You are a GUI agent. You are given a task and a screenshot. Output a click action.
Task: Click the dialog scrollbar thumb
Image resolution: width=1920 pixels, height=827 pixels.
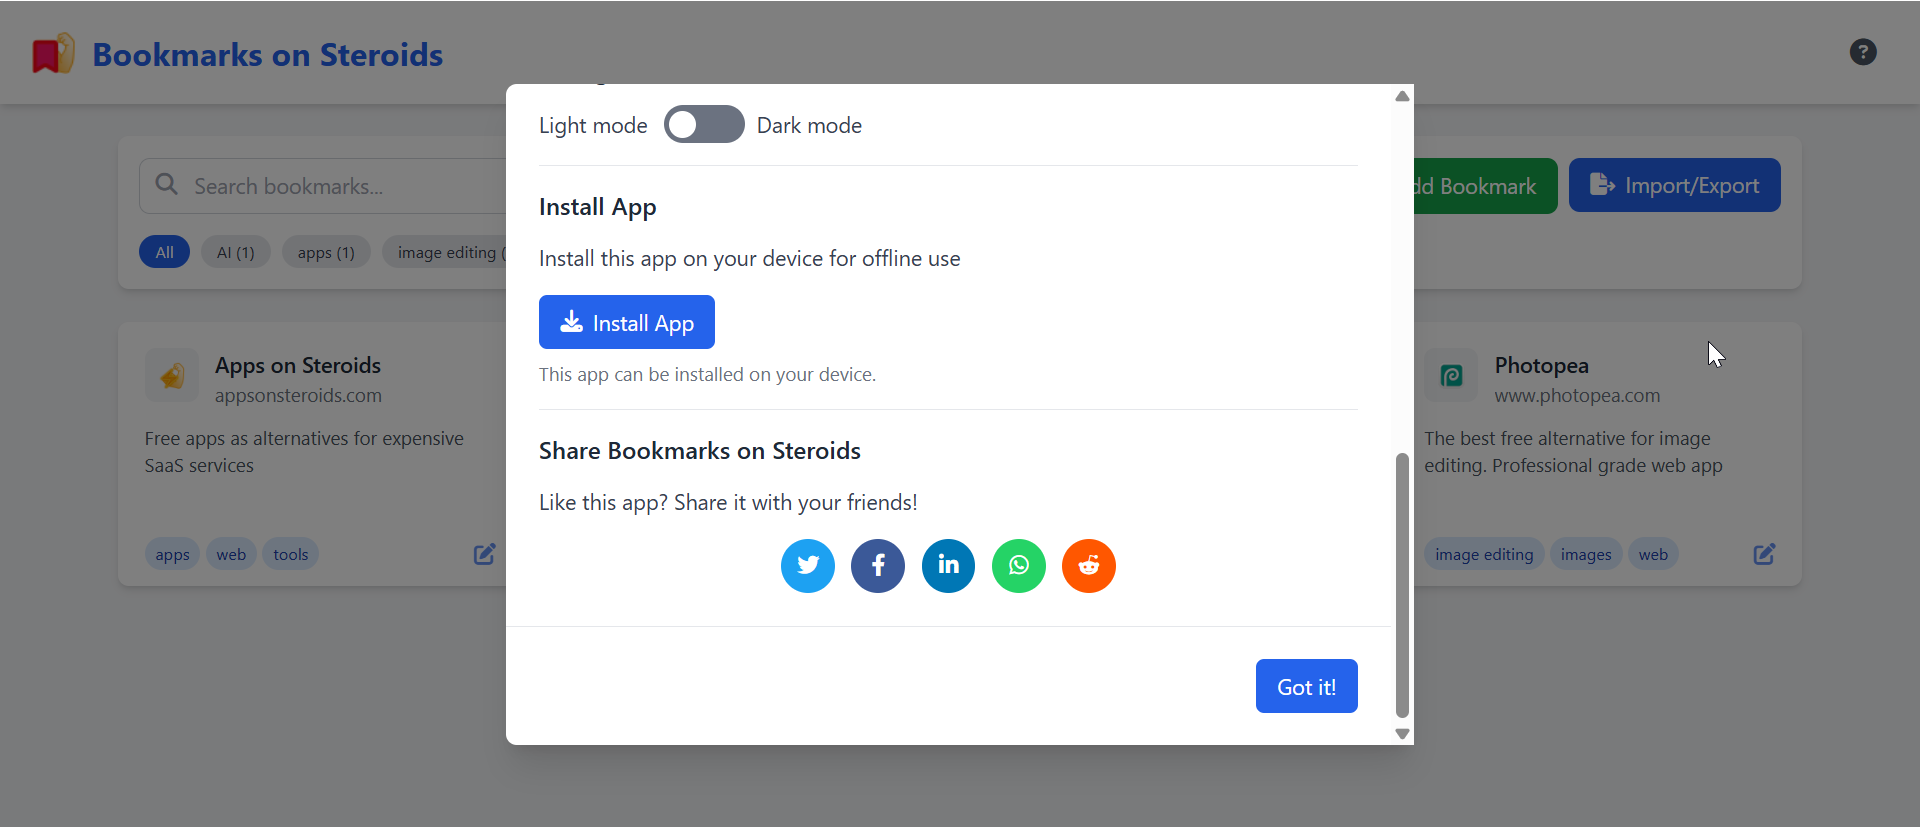pos(1402,585)
